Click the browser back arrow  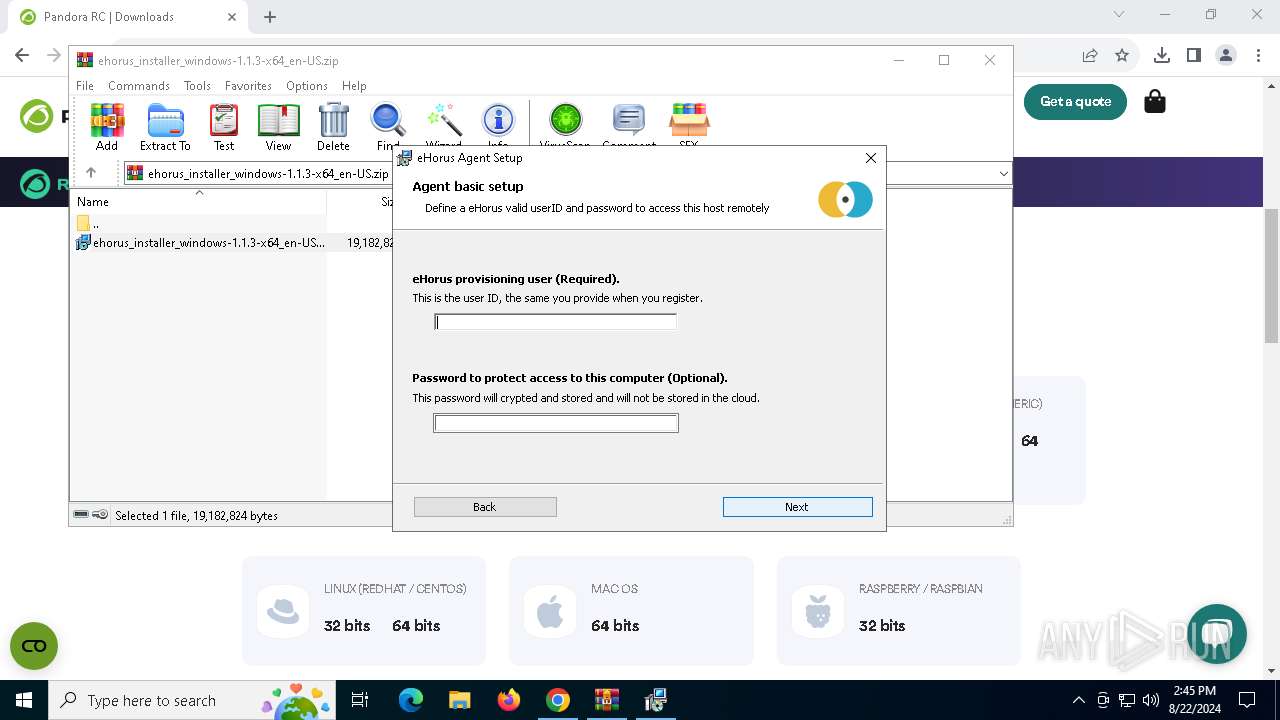(x=22, y=55)
